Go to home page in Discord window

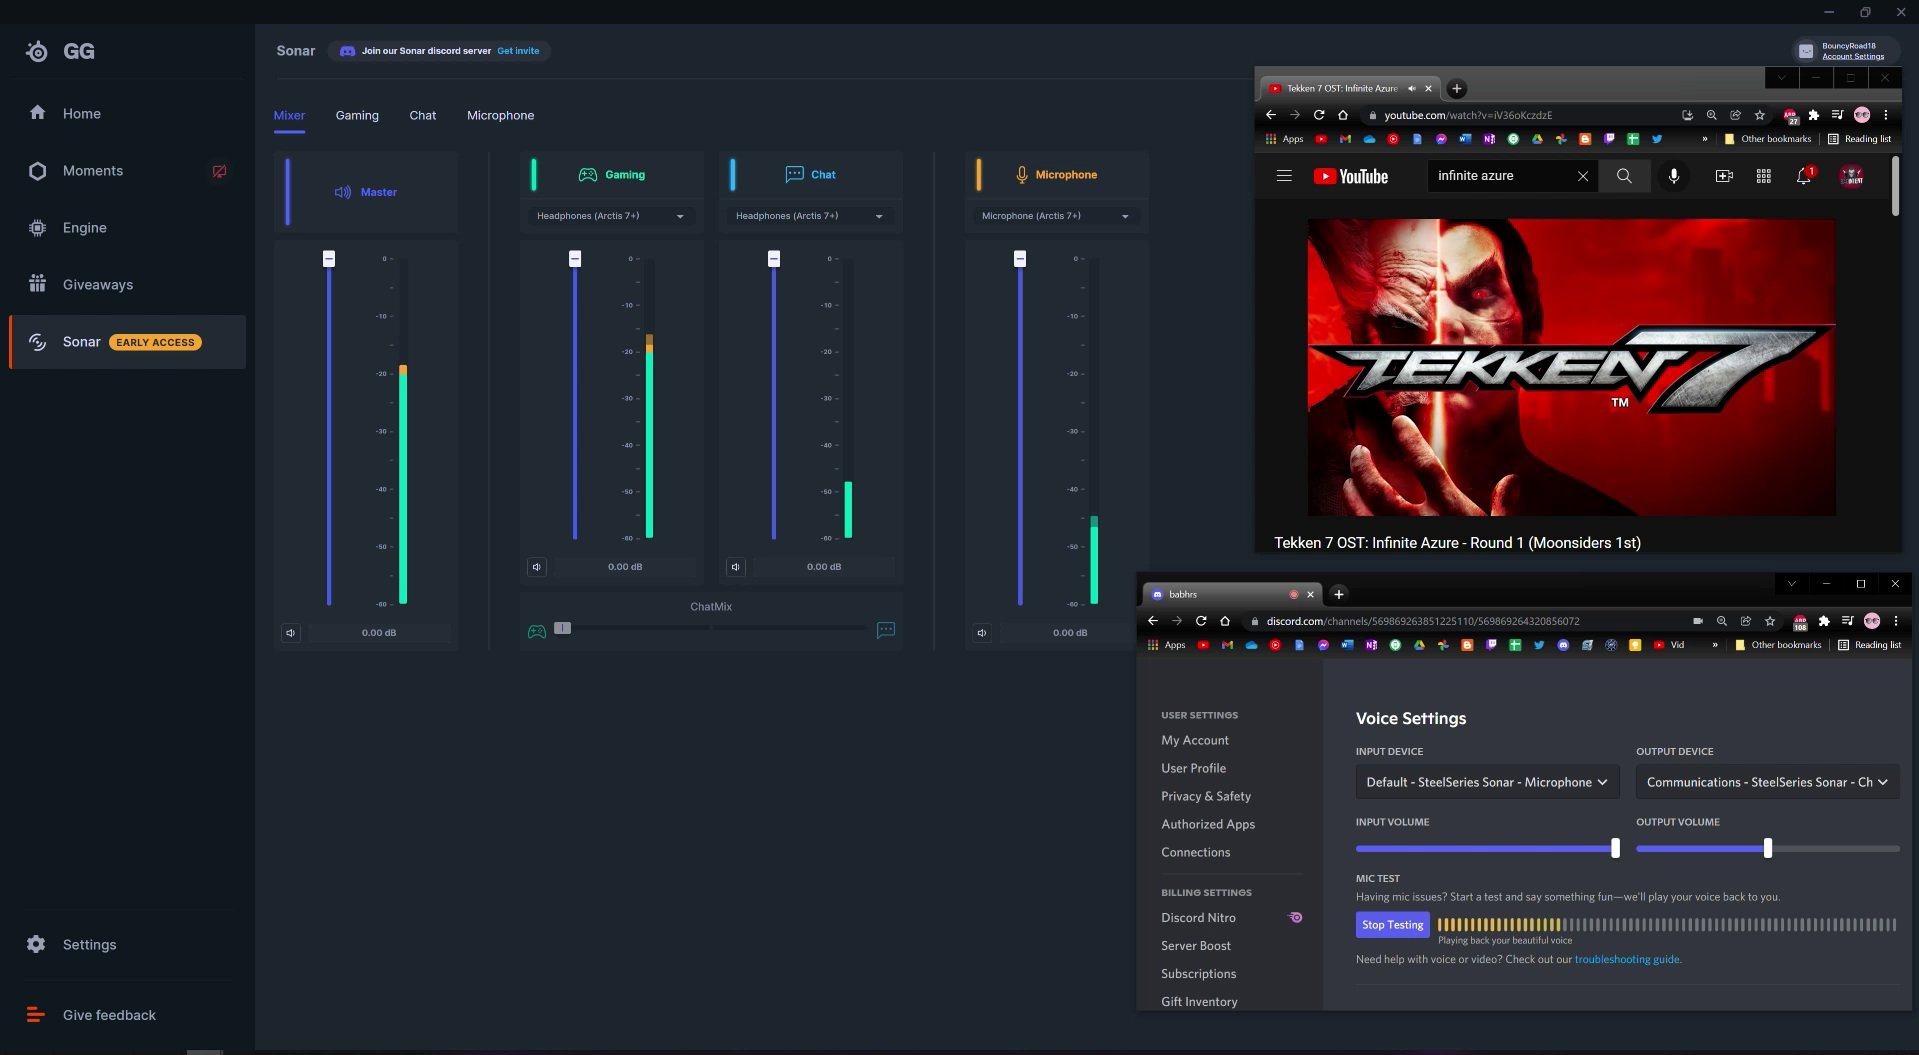(1225, 621)
